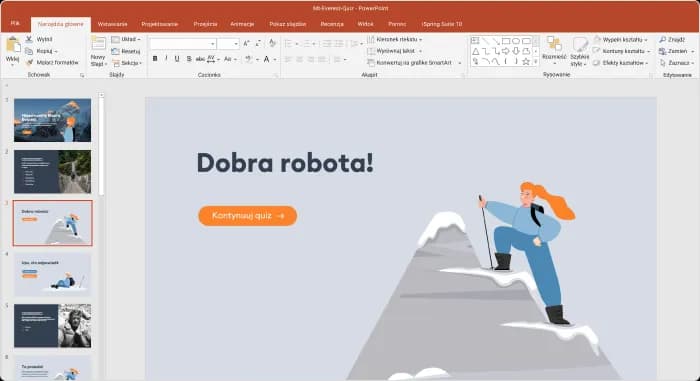The height and width of the screenshot is (381, 700).
Task: Switch to Wstawianie insert tab
Action: coord(112,24)
